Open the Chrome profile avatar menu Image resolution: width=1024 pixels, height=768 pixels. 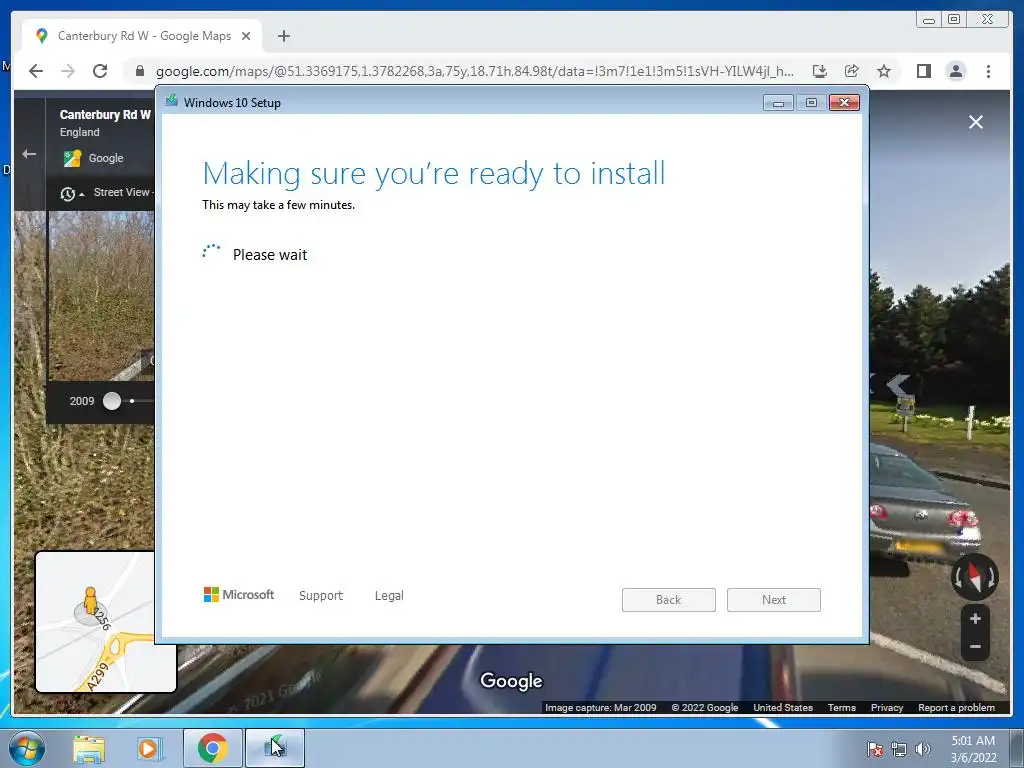(x=956, y=71)
